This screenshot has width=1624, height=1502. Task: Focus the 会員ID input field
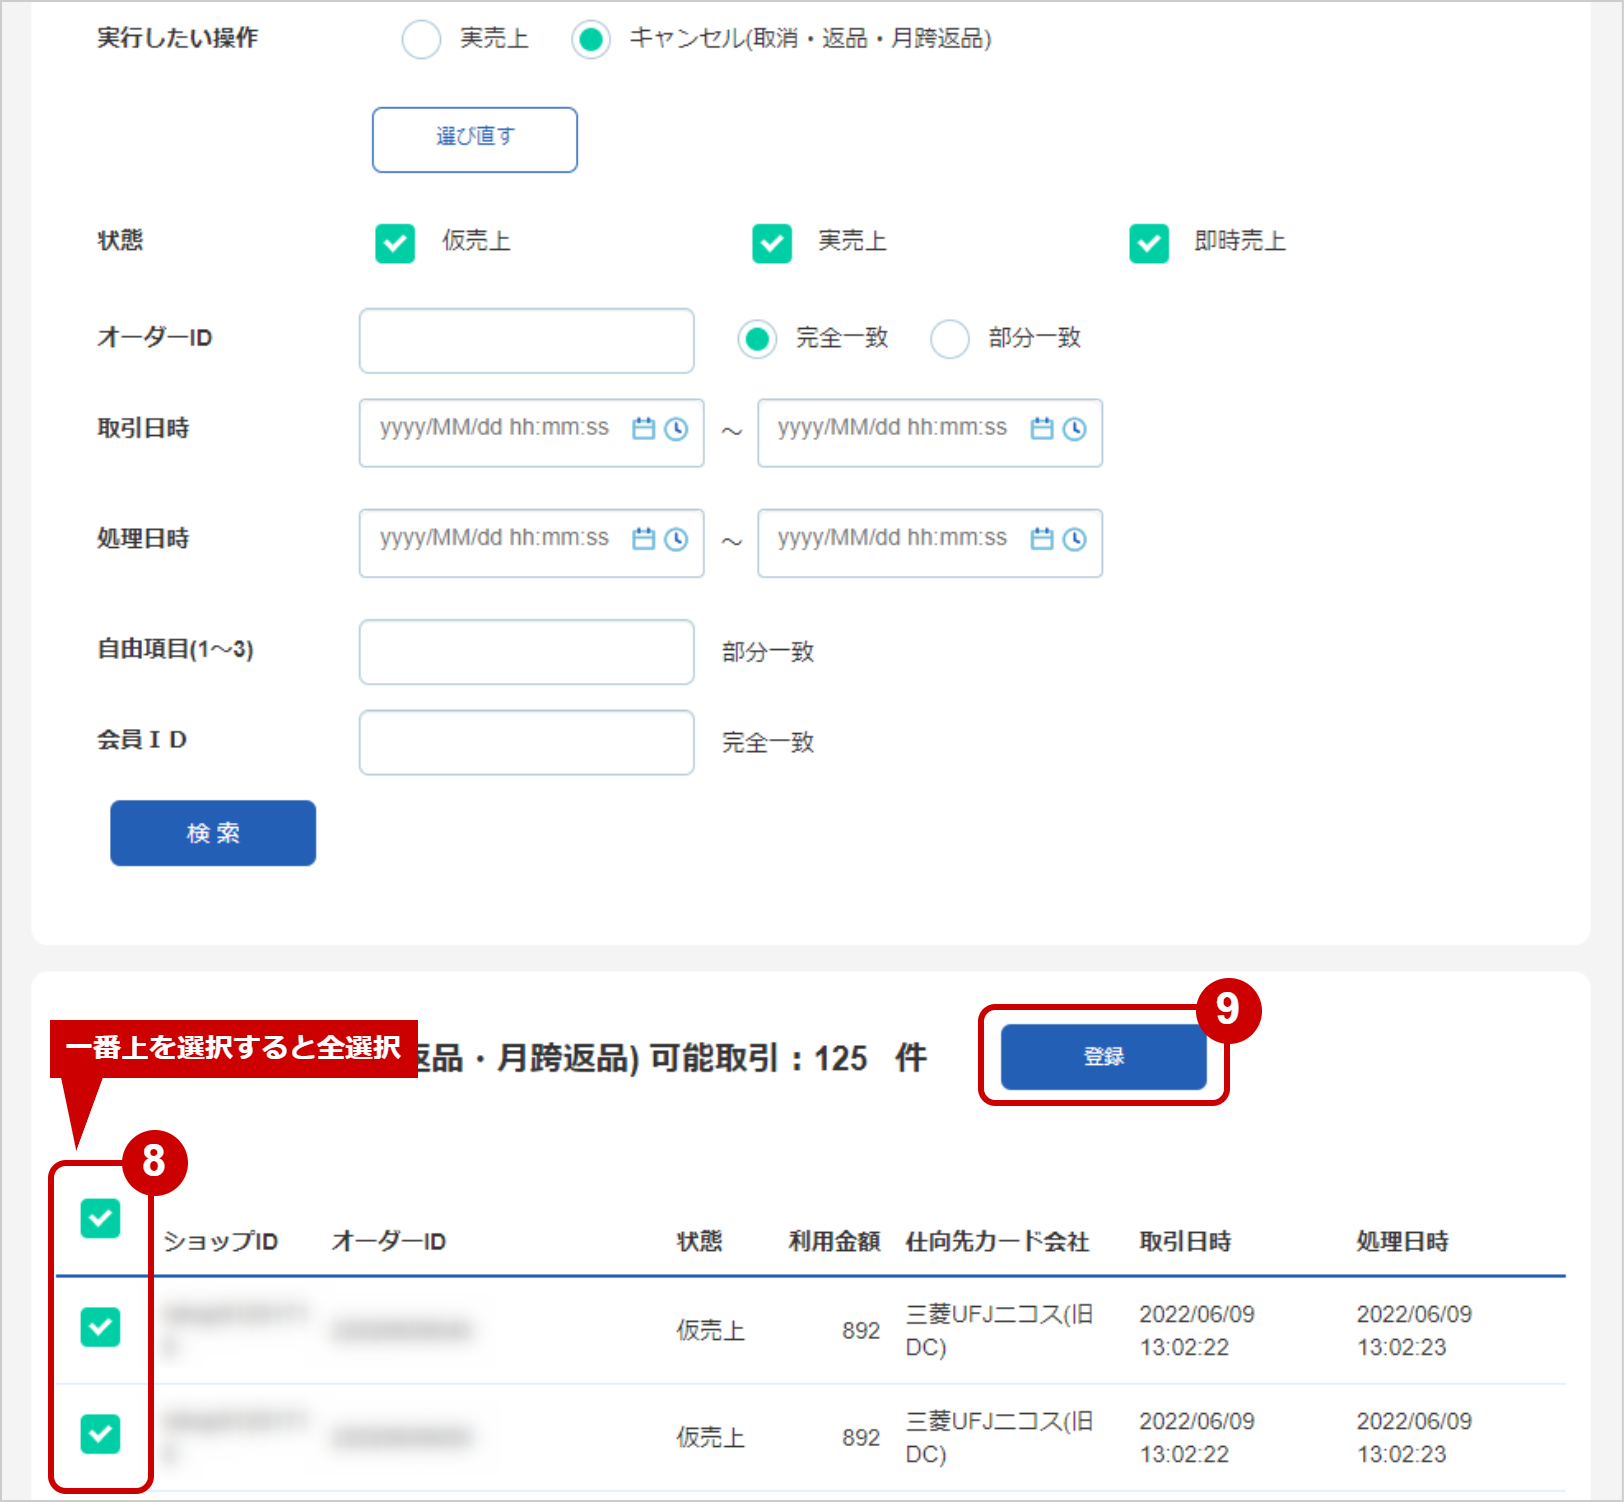(527, 743)
